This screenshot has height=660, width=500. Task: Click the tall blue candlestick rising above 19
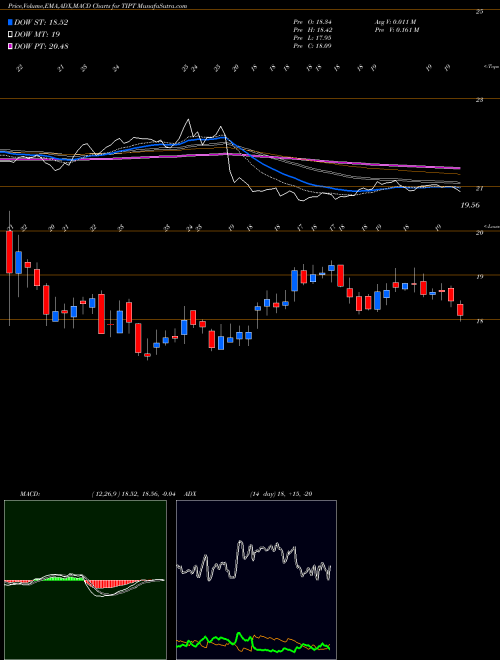pyautogui.click(x=295, y=280)
